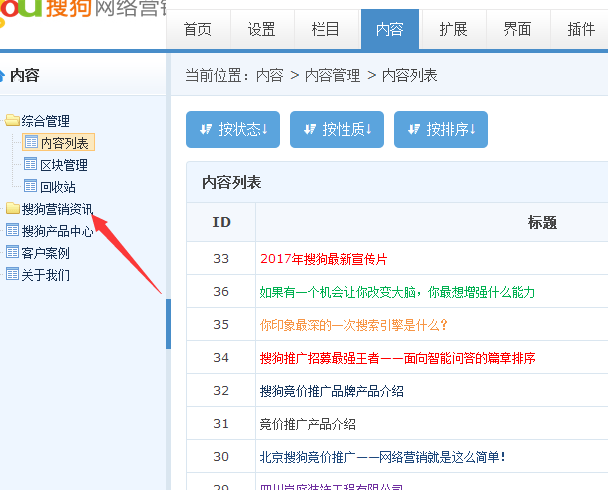
Task: Open the 按排序 order dropdown
Action: (x=440, y=129)
